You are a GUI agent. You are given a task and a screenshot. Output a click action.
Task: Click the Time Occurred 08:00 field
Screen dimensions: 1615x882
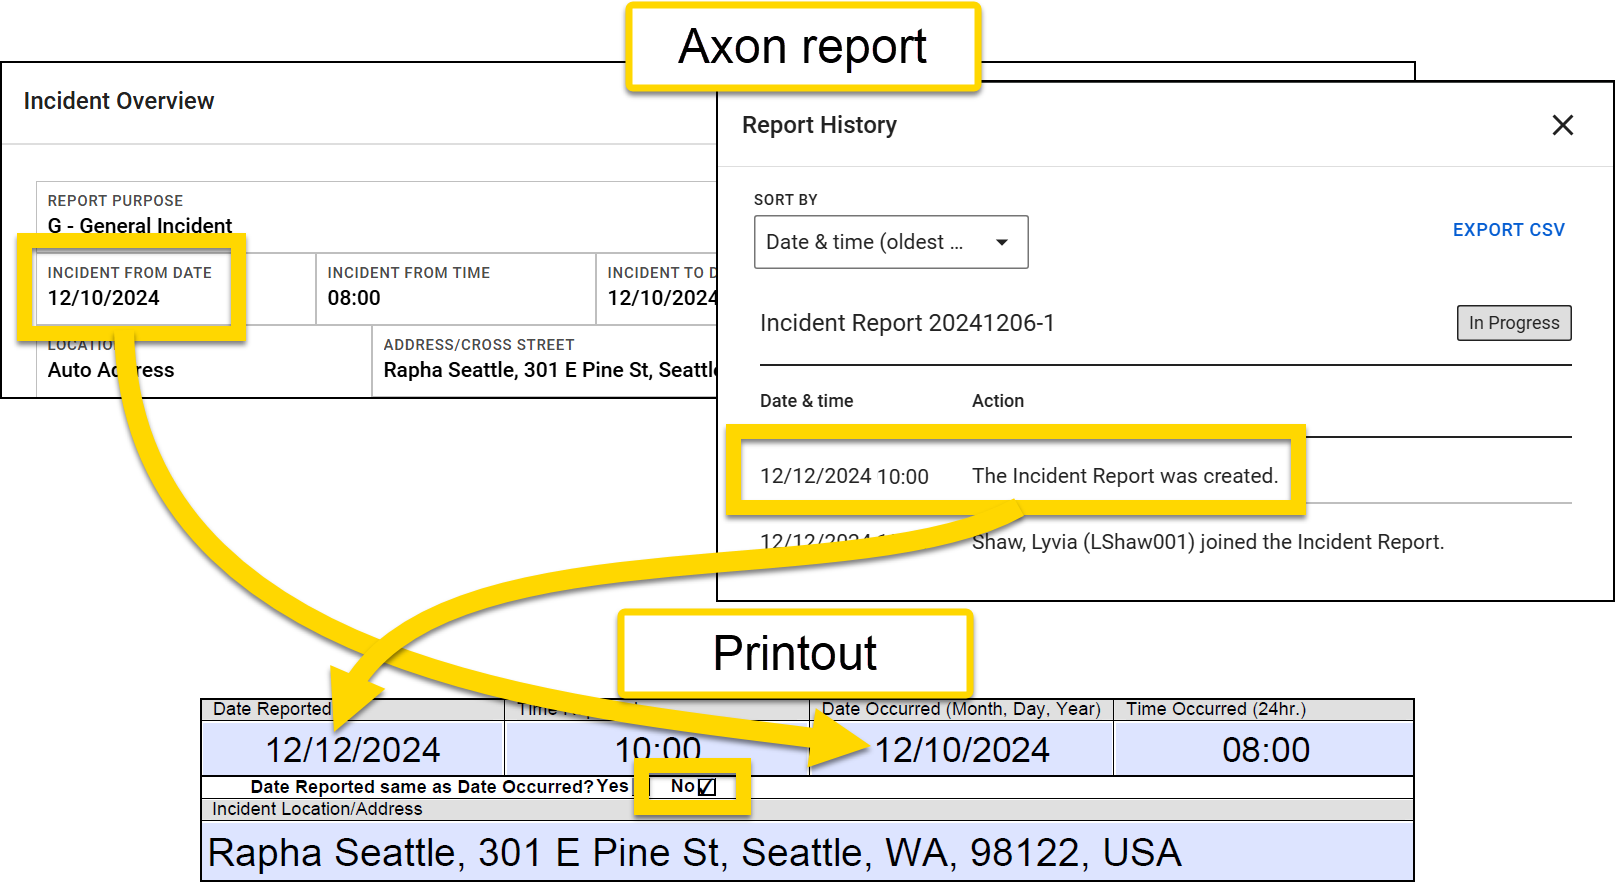click(1265, 750)
